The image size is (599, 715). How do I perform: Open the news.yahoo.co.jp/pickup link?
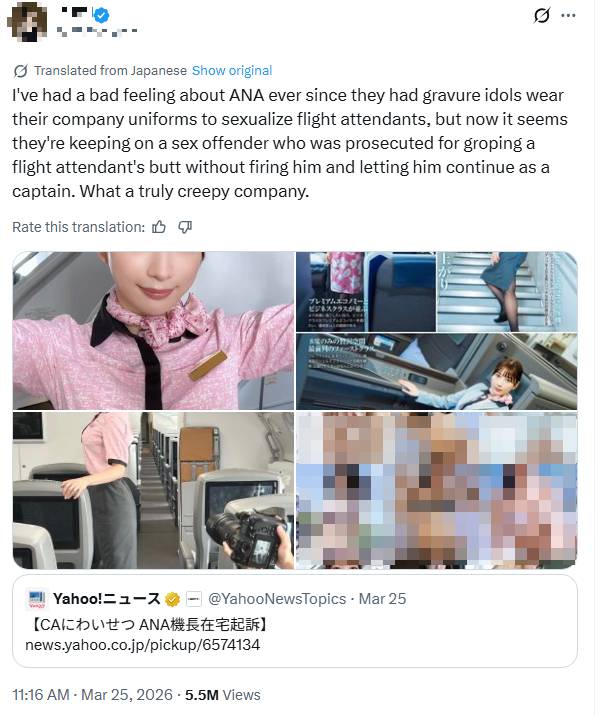[x=143, y=645]
